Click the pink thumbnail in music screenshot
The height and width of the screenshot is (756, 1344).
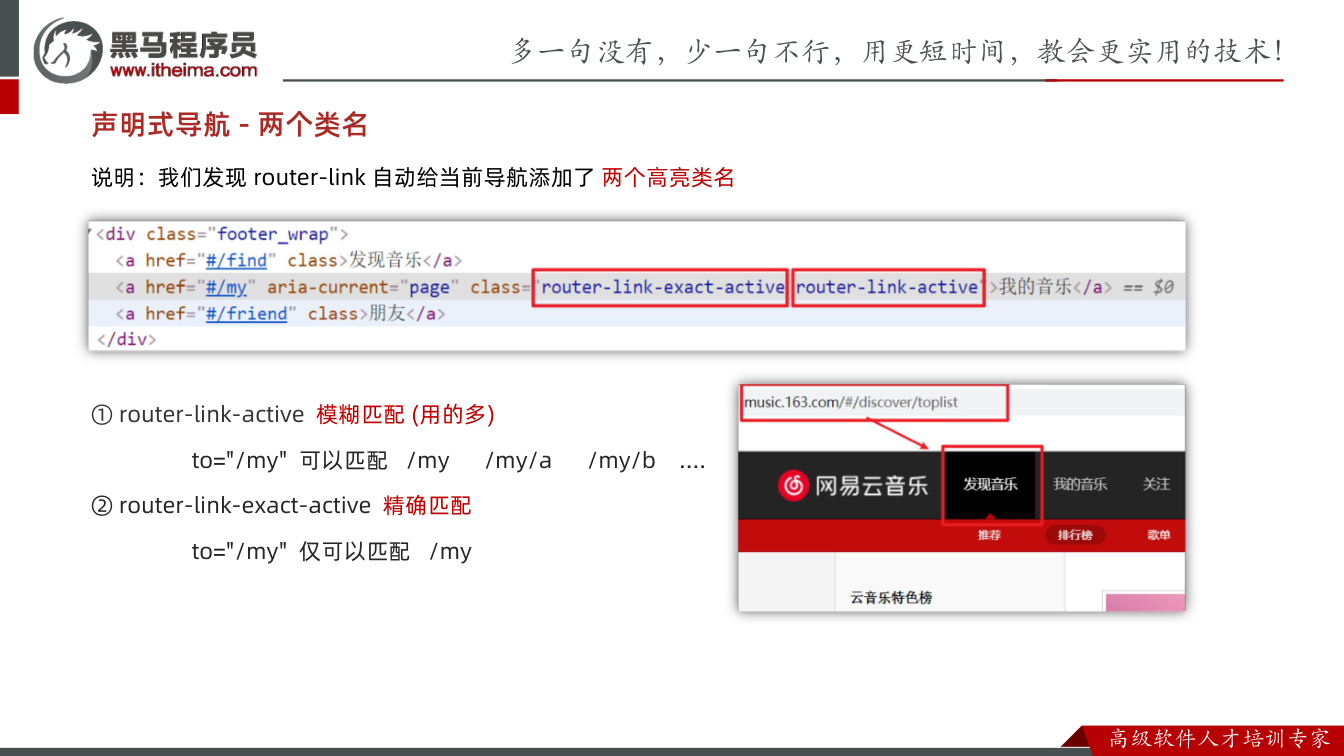click(x=1144, y=601)
